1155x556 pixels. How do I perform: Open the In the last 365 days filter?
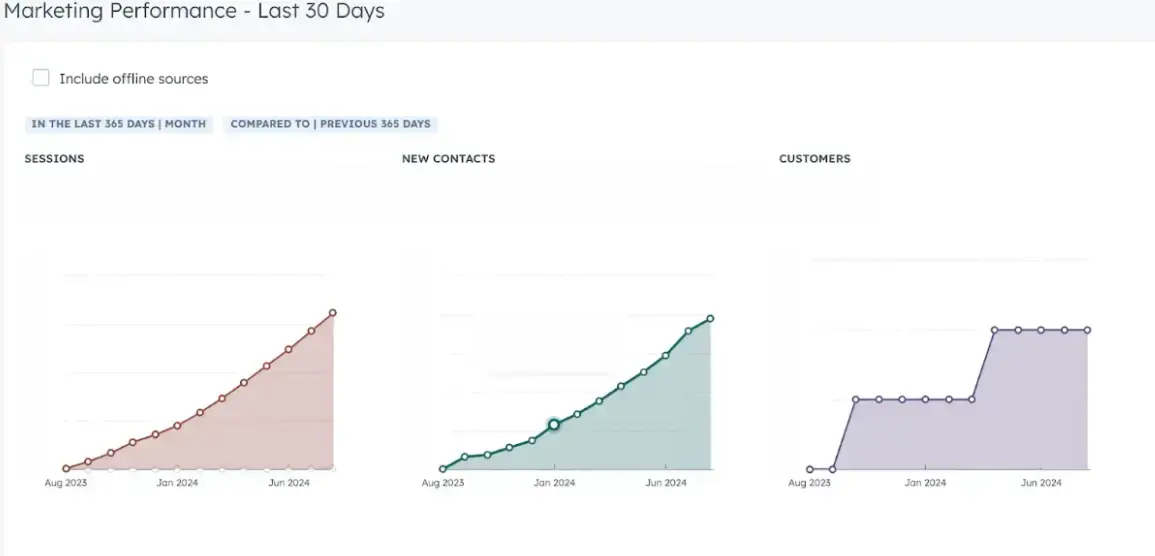(x=119, y=124)
